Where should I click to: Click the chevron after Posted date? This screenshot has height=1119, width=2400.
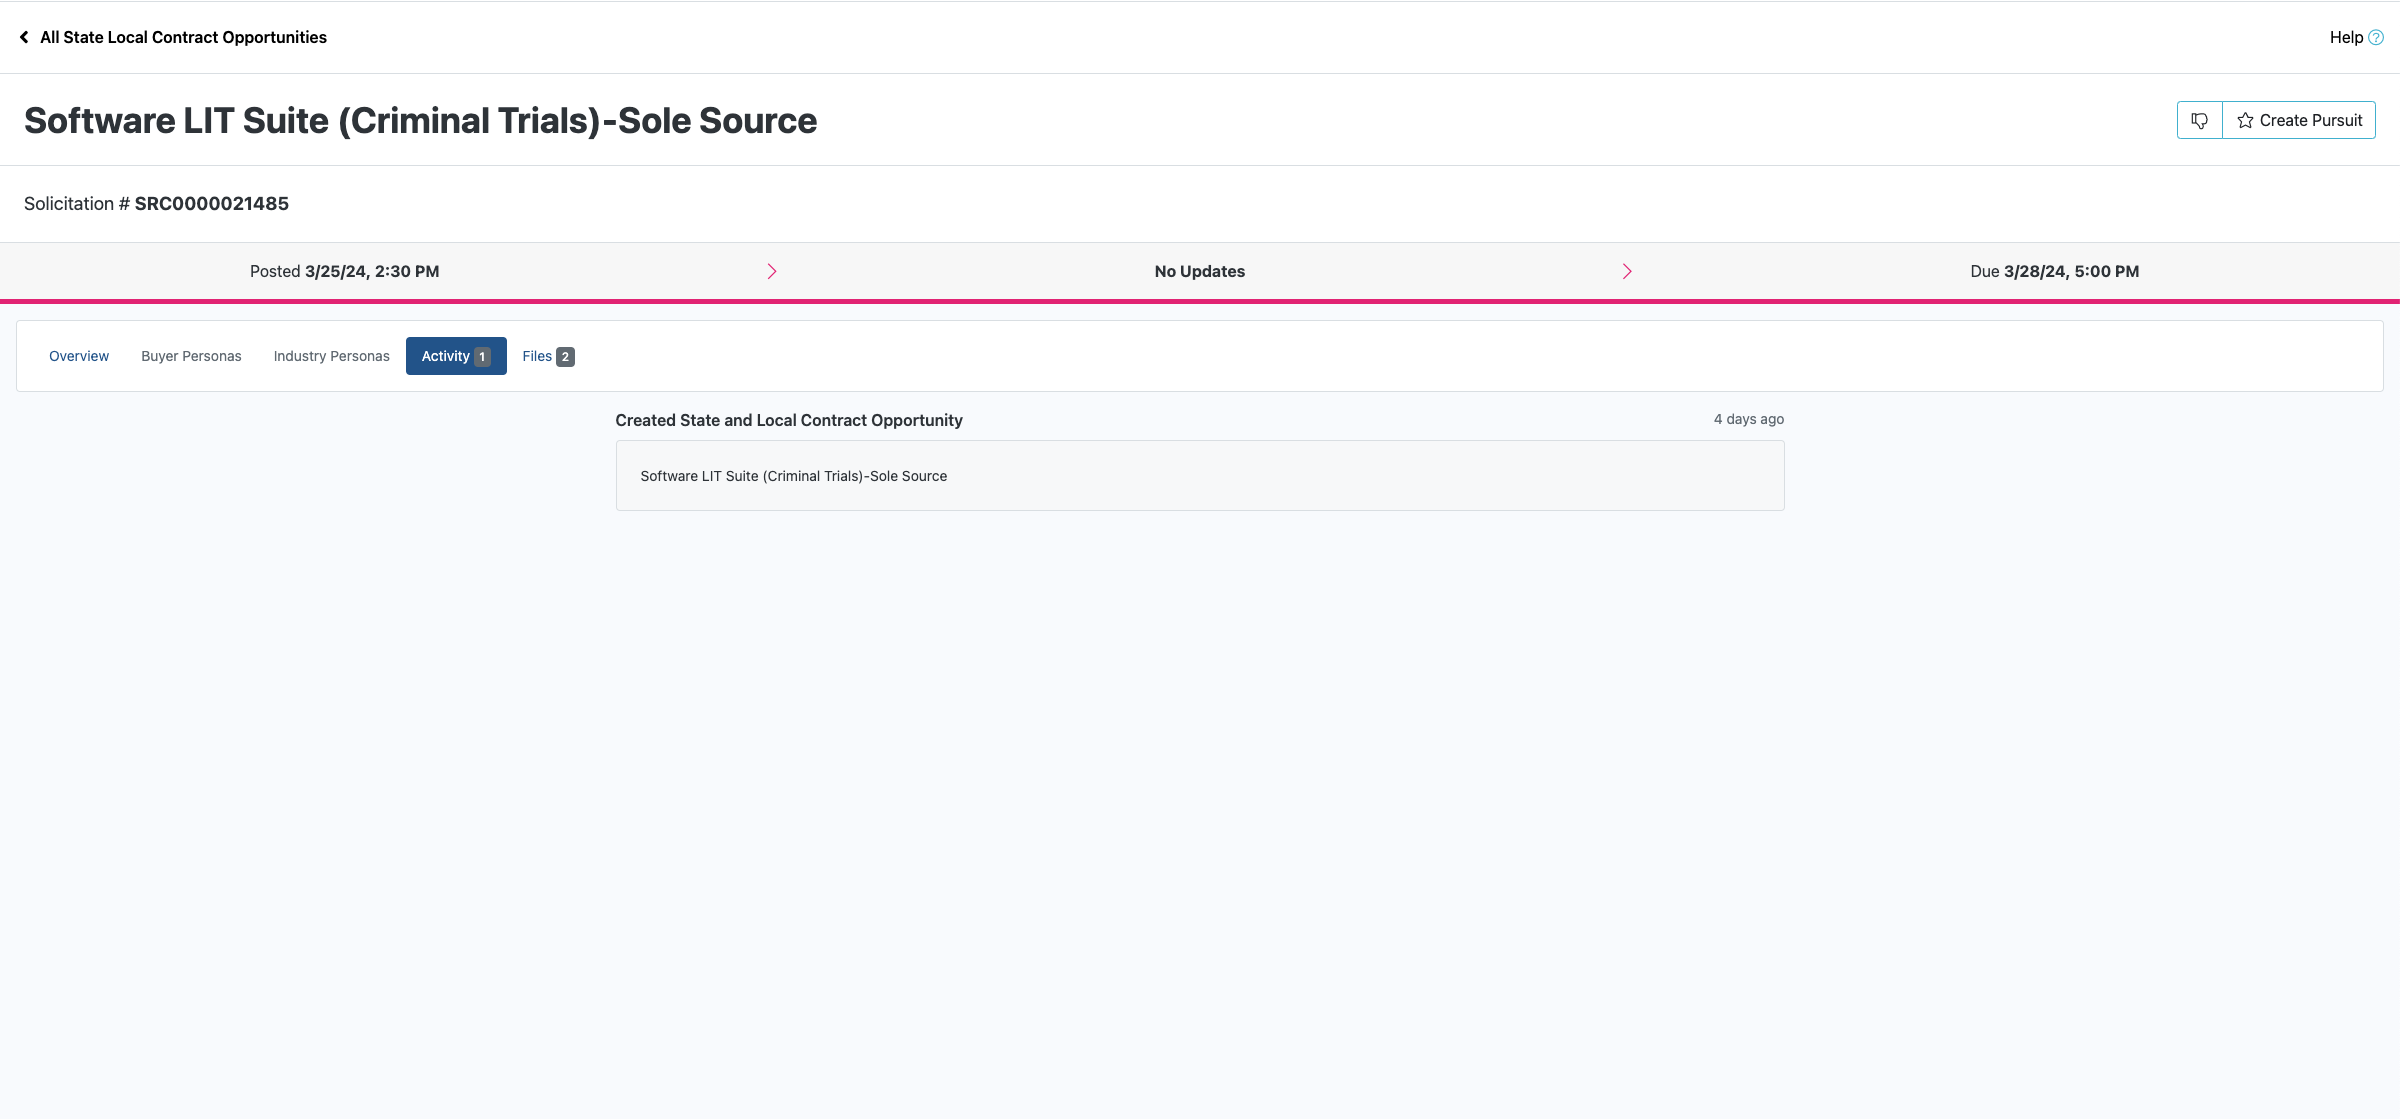tap(771, 271)
